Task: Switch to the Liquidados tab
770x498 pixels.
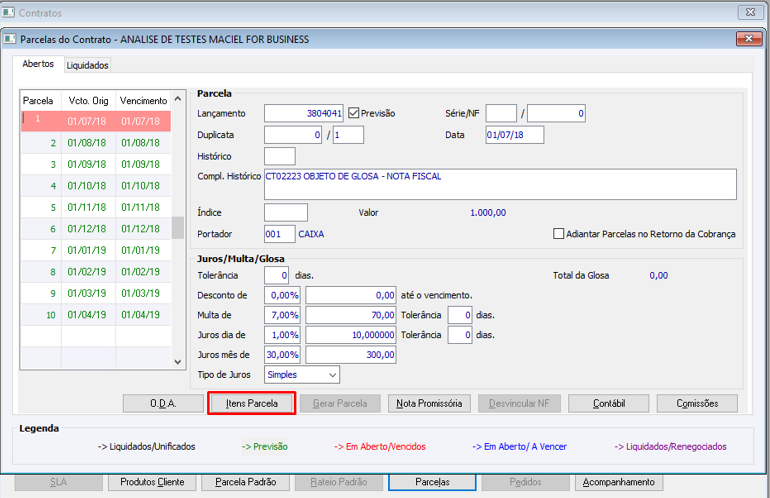Action: coord(87,65)
